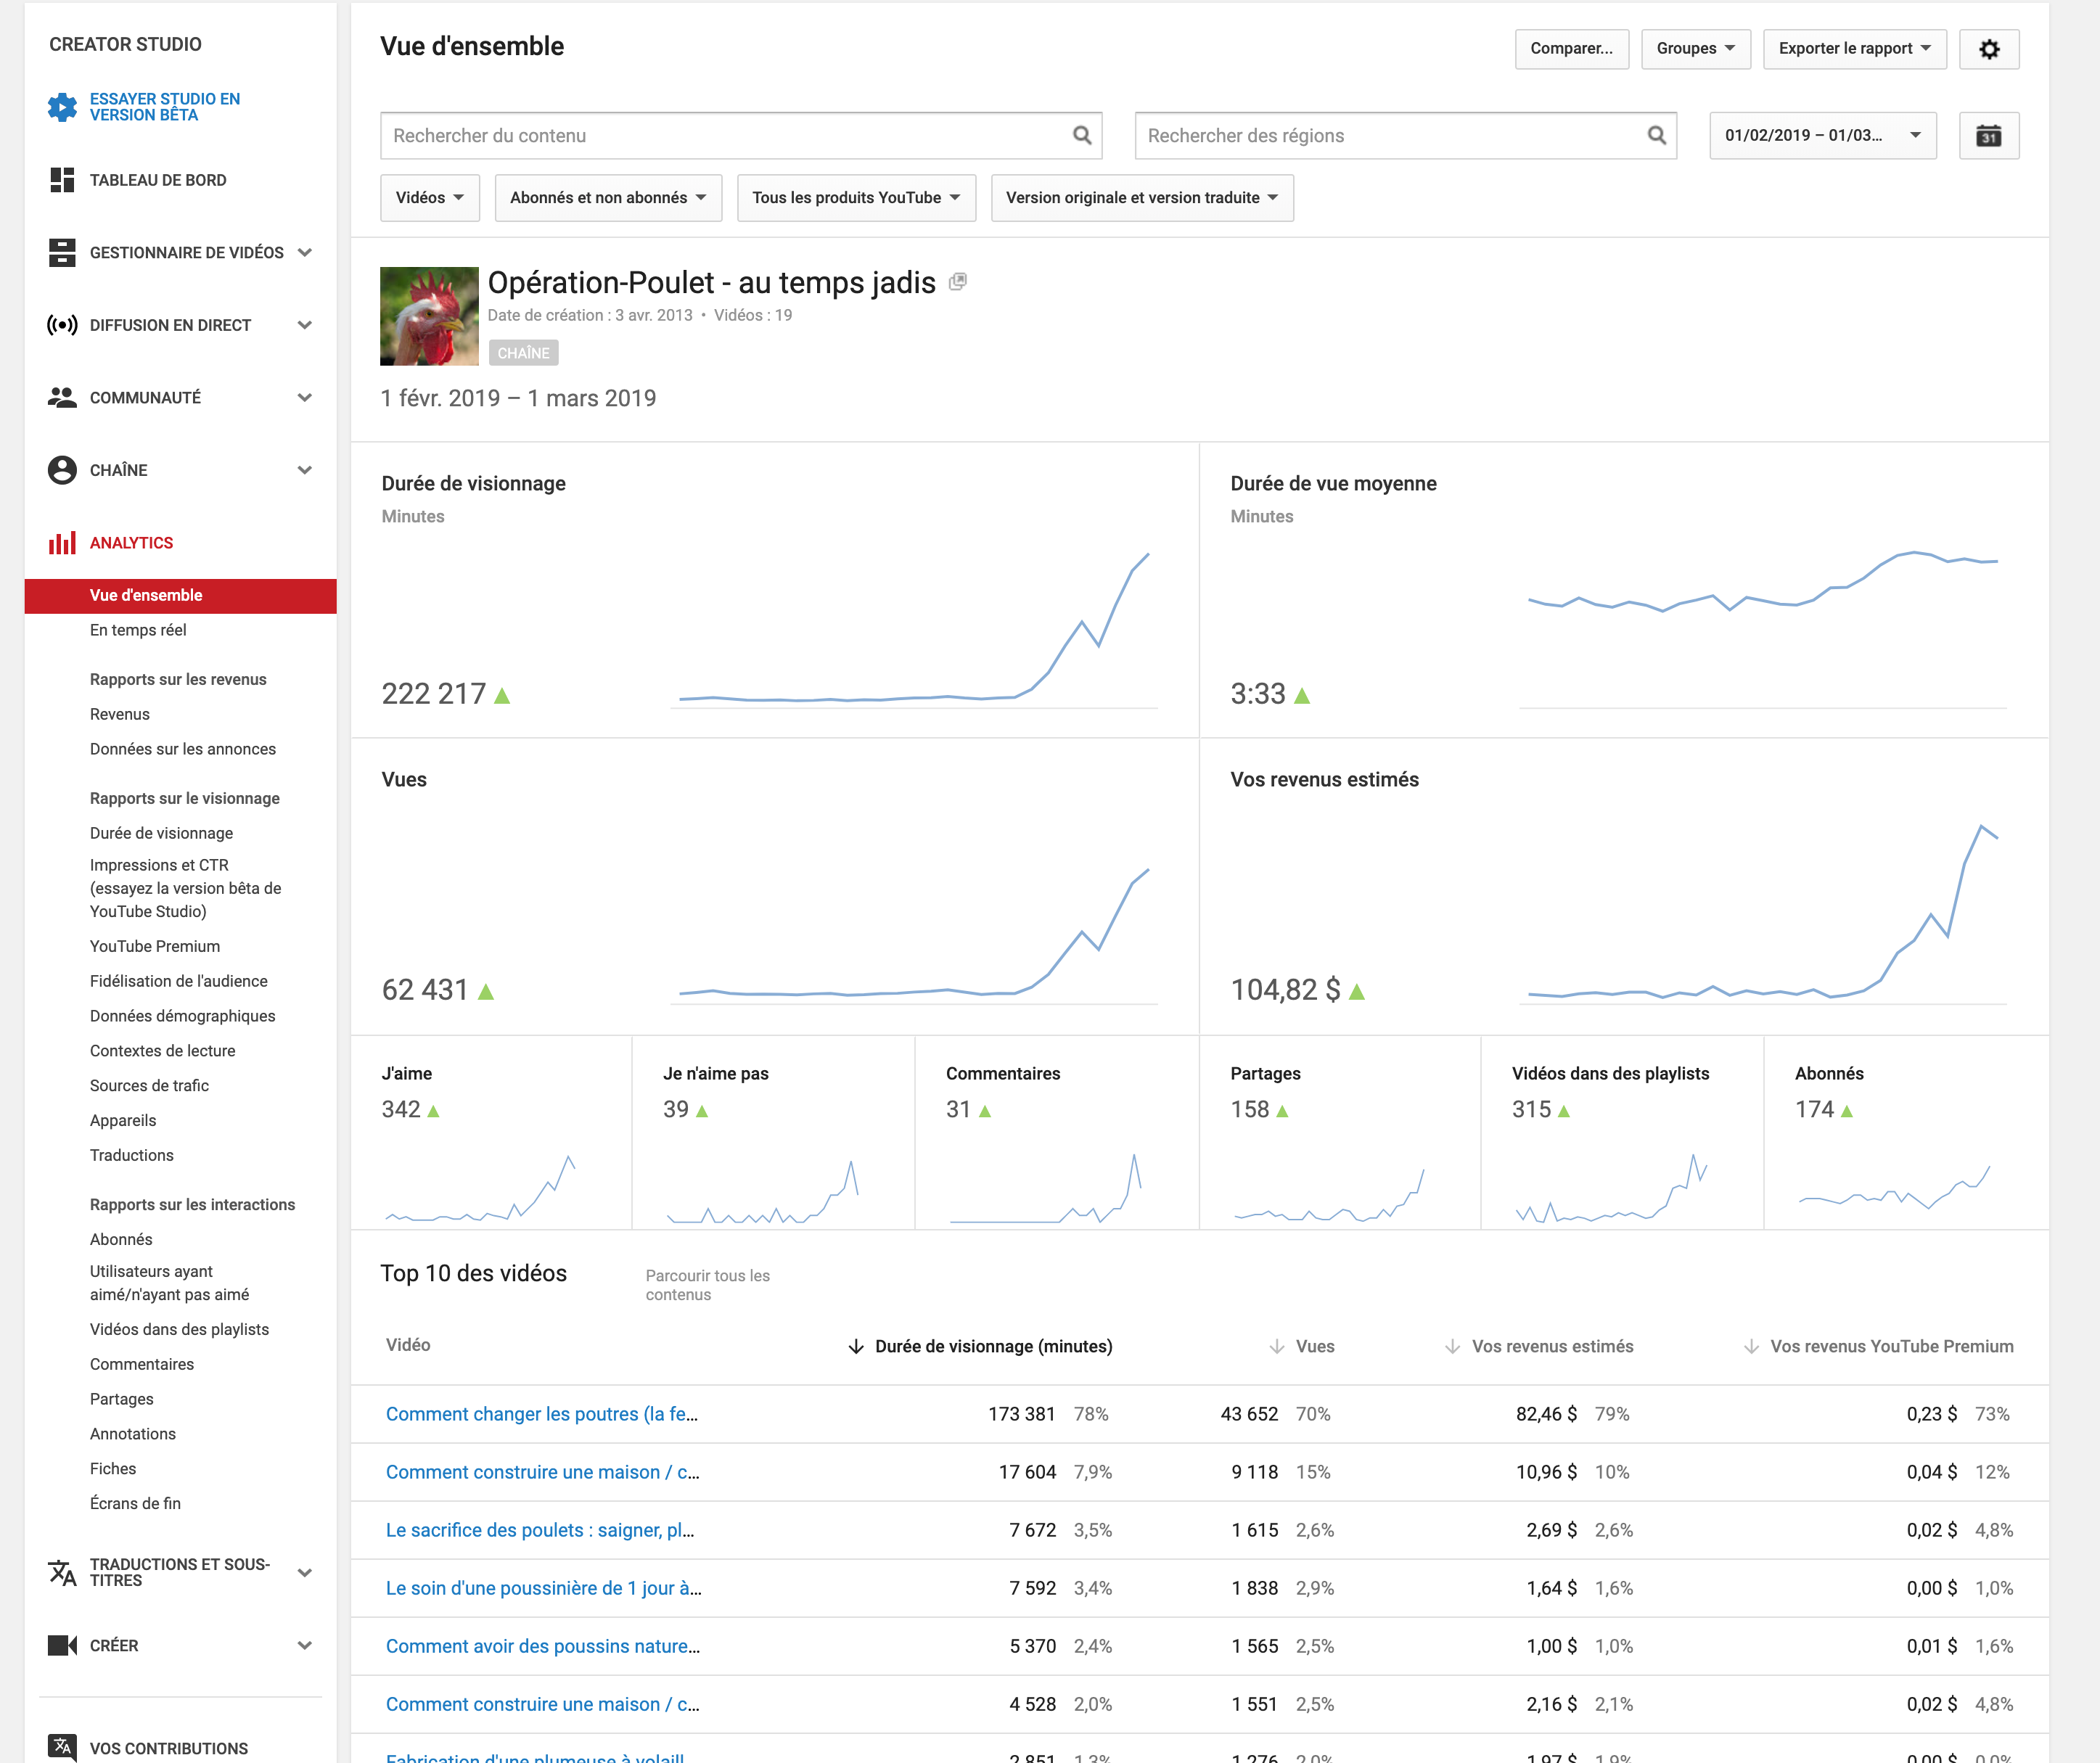
Task: Open Sources de trafic report
Action: [149, 1085]
